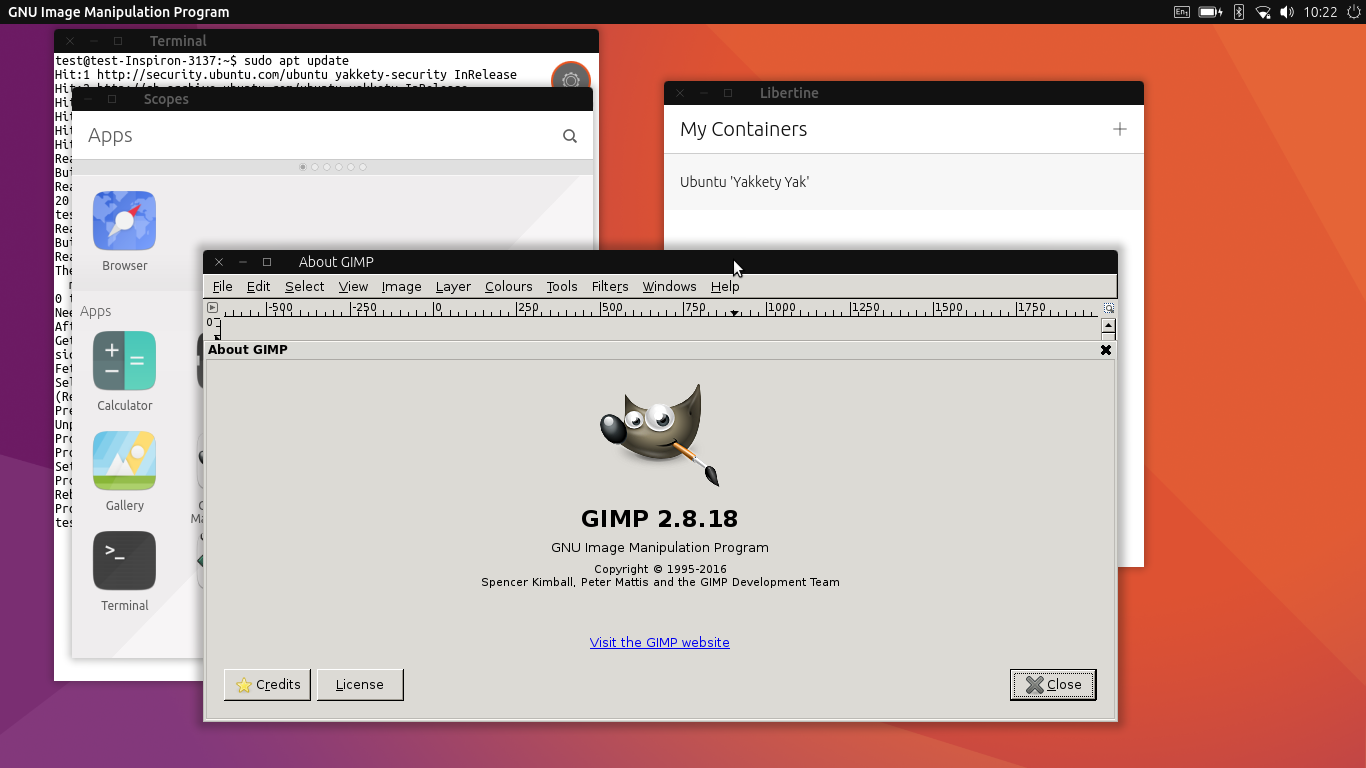Click the search magnifier in Scopes
The height and width of the screenshot is (768, 1366).
570,136
